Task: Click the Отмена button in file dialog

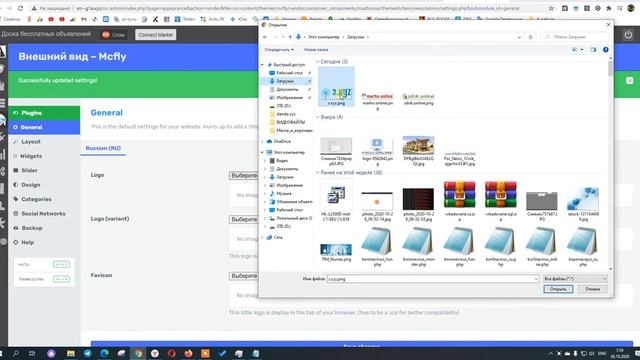Action: [593, 289]
